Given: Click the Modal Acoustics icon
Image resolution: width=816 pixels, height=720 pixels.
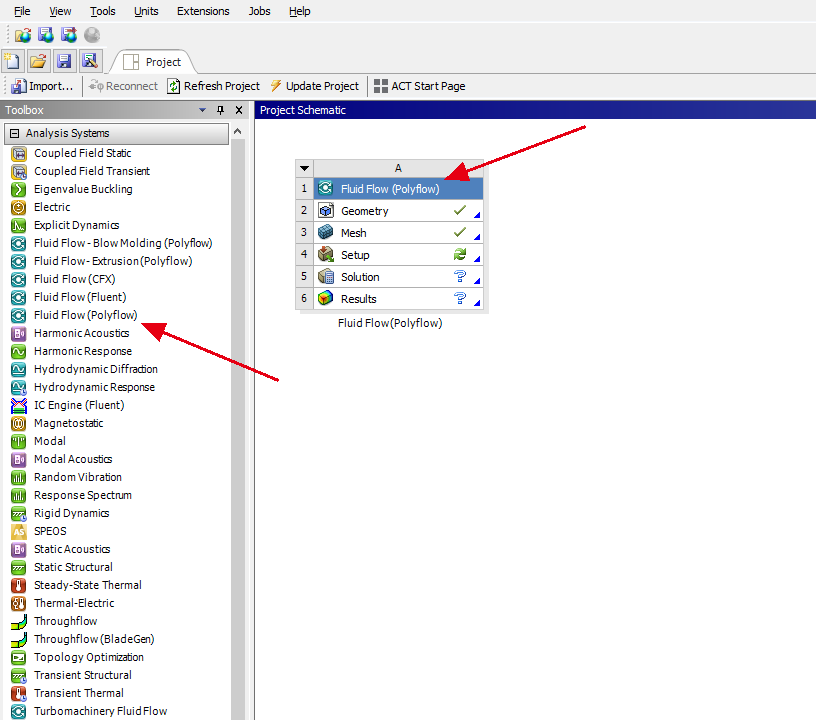Looking at the screenshot, I should pyautogui.click(x=19, y=459).
